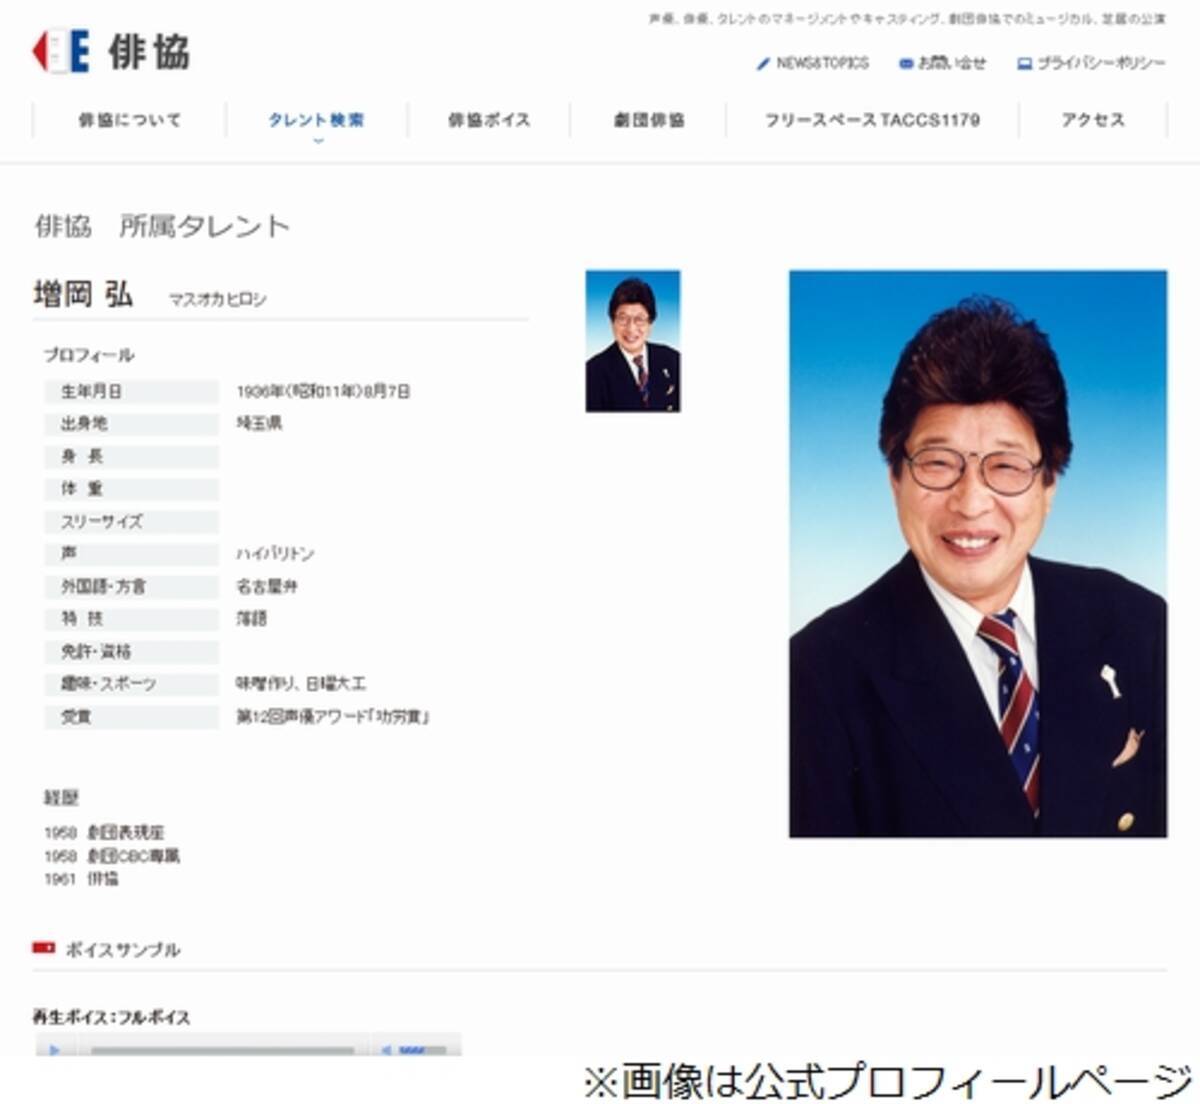Open the 俳協について menu item
The image size is (1200, 1104).
(x=130, y=120)
